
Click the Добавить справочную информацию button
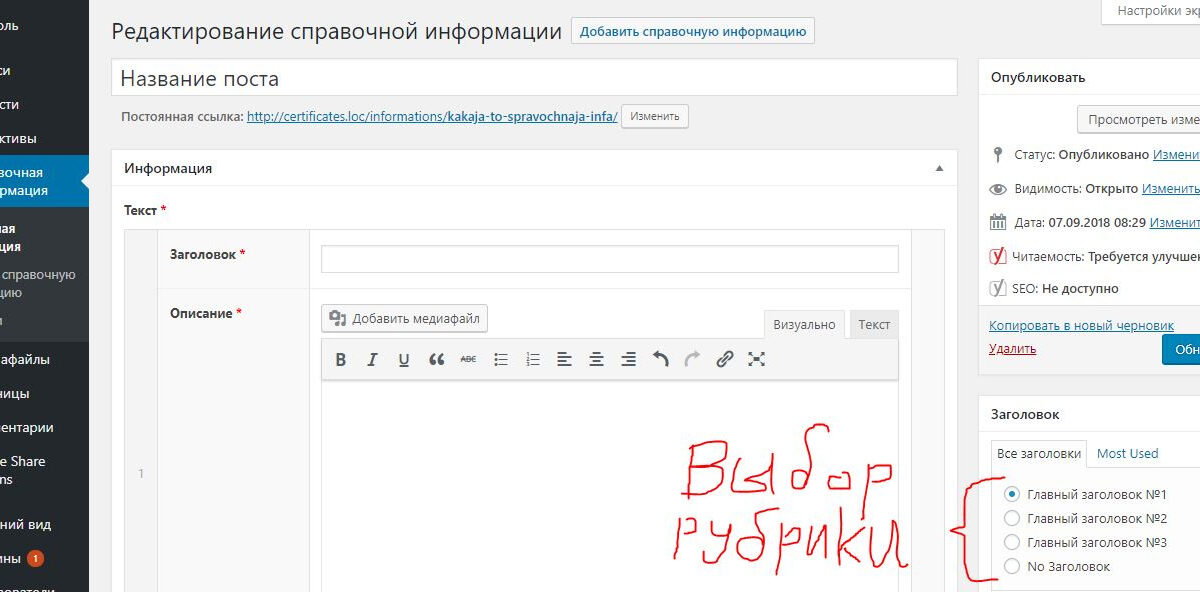point(693,31)
